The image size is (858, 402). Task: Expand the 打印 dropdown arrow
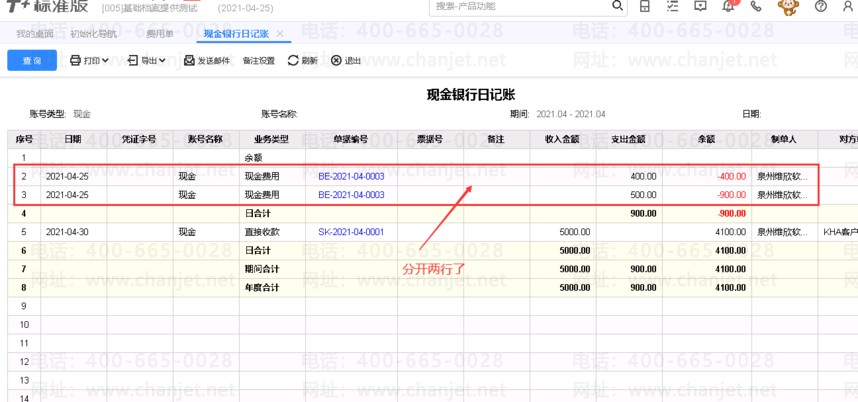(106, 61)
